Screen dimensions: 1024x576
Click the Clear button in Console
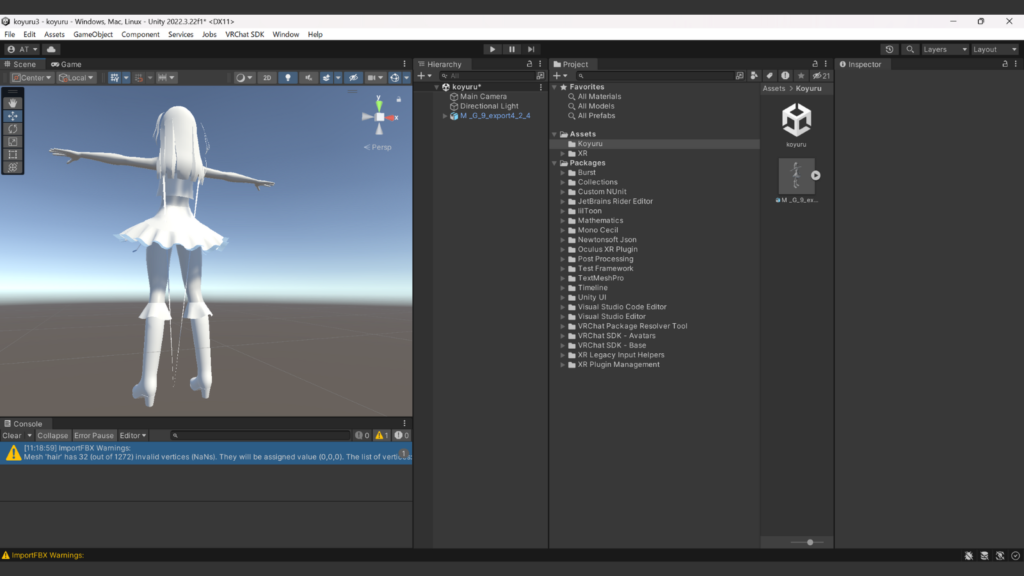(12, 436)
